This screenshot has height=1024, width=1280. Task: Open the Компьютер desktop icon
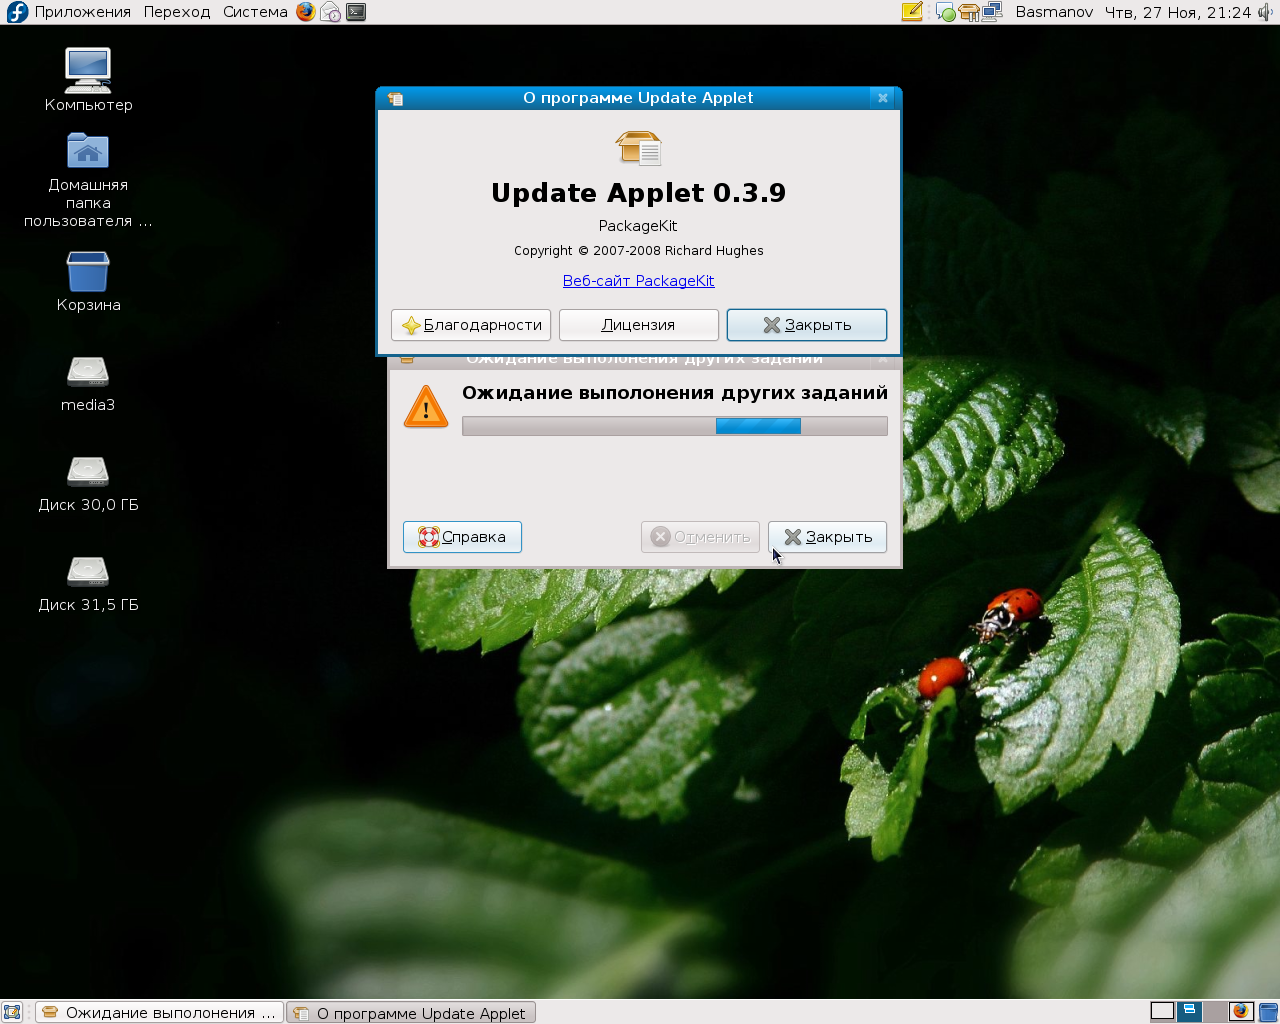point(88,70)
